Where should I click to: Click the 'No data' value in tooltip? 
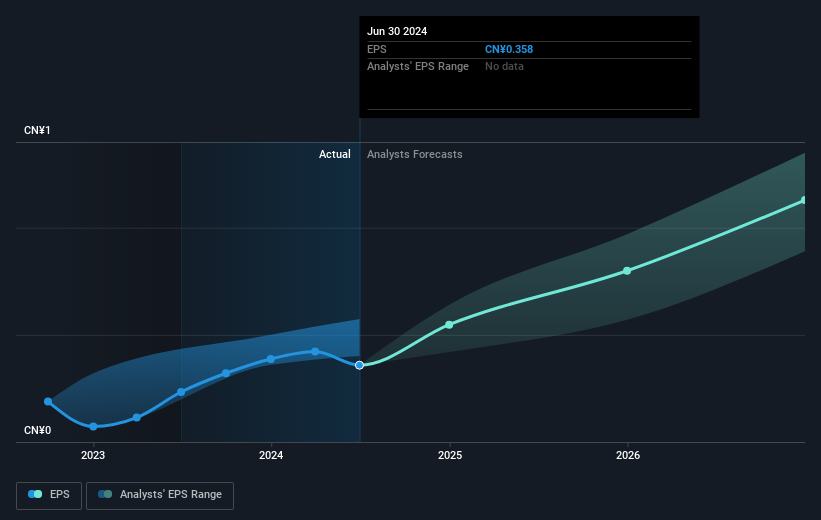[504, 66]
